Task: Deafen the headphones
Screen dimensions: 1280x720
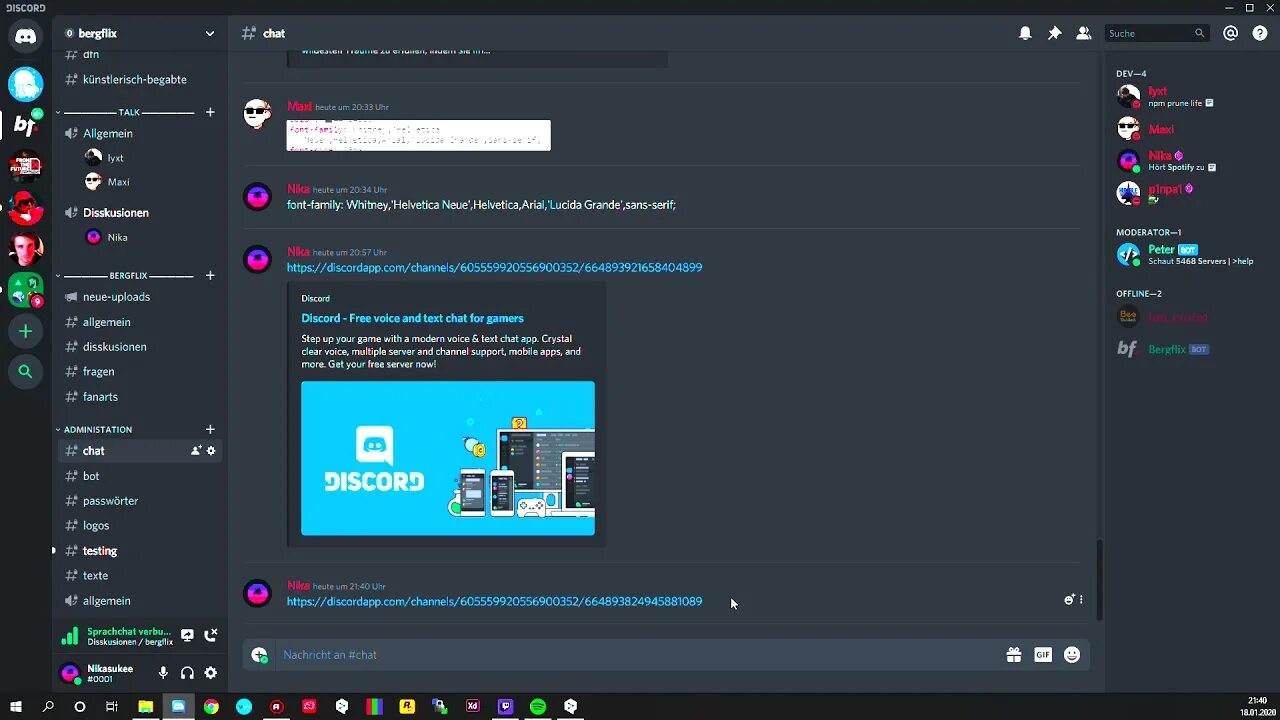Action: [187, 673]
